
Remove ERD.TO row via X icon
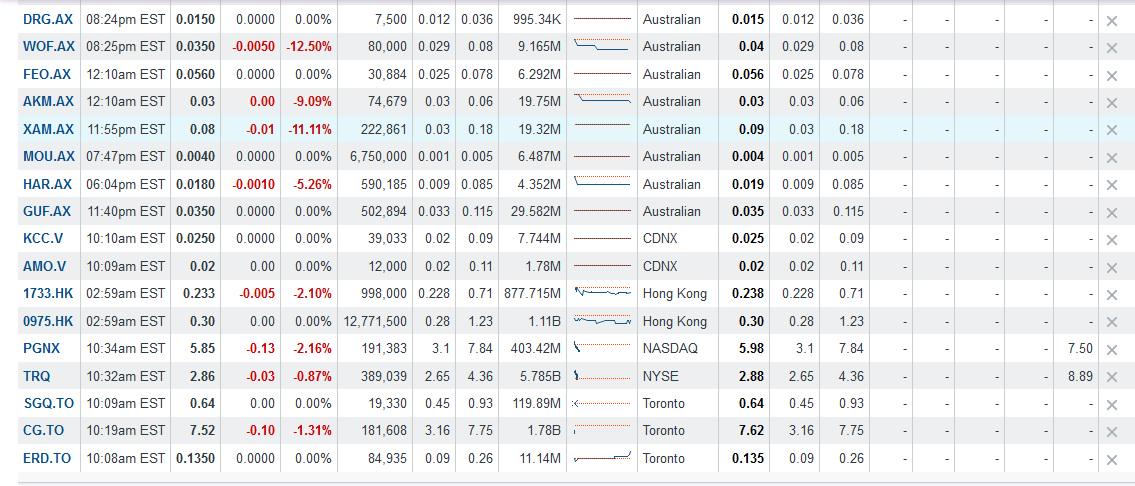pos(1112,460)
